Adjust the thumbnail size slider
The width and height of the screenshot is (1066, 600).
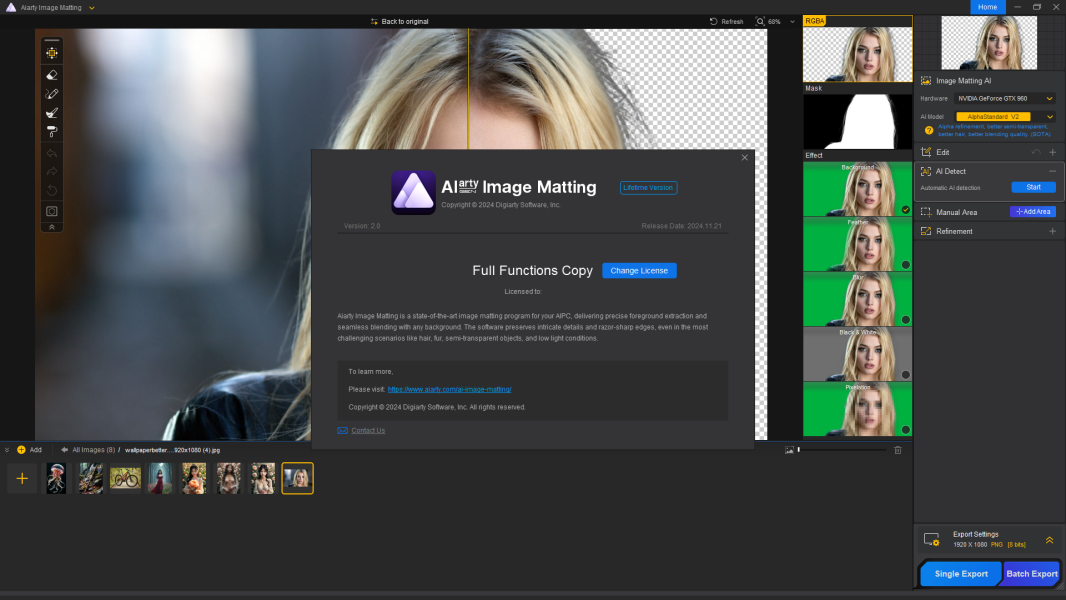[842, 450]
